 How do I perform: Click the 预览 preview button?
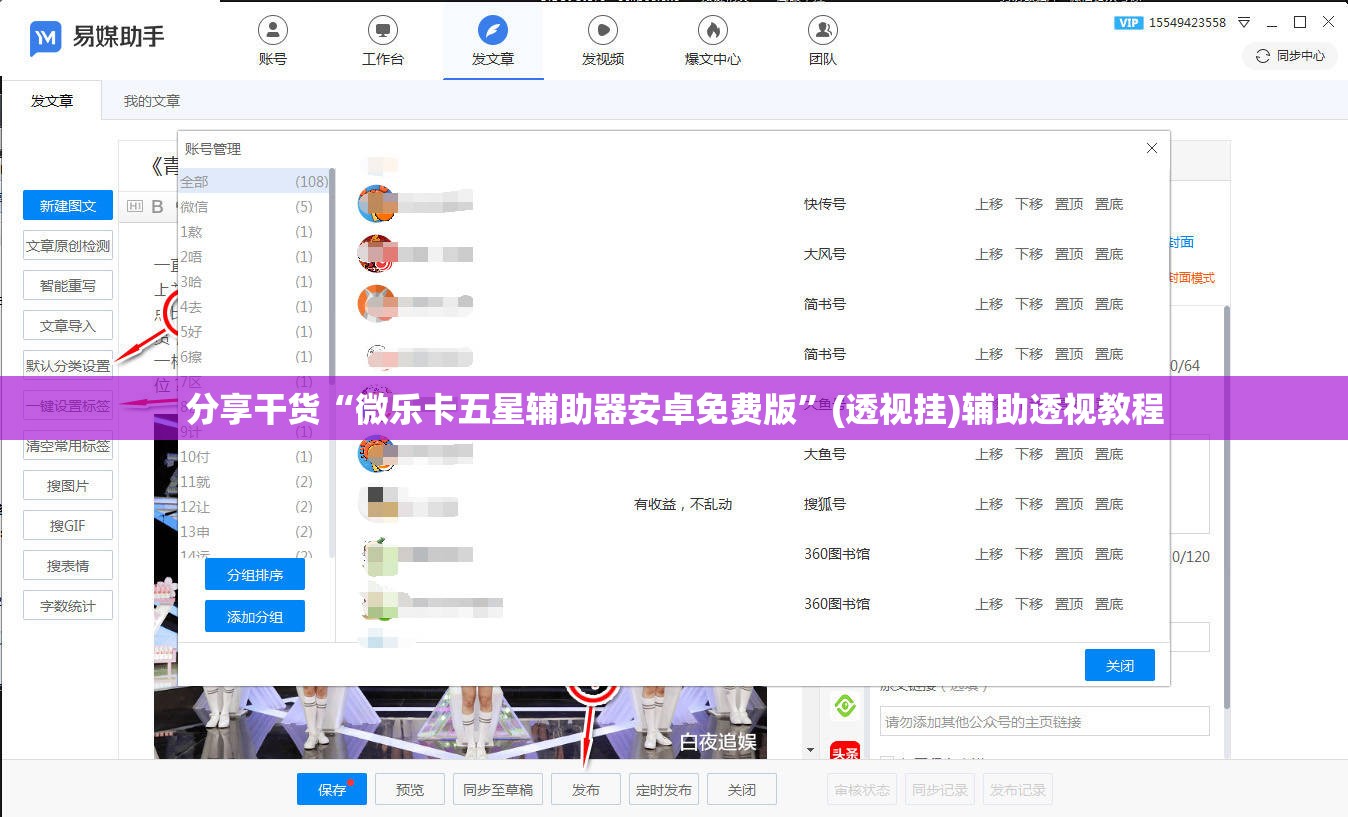click(x=410, y=789)
